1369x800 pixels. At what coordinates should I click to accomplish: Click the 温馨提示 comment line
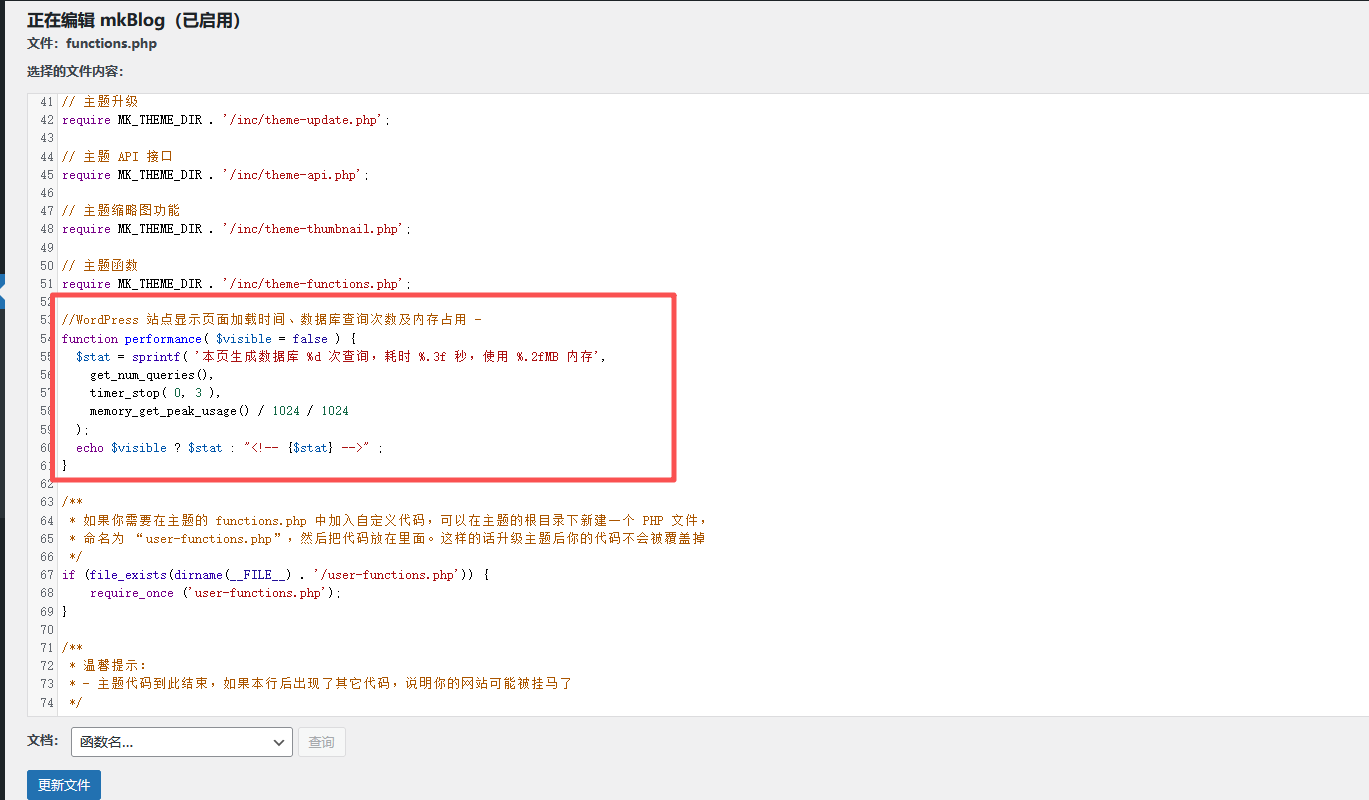[112, 666]
